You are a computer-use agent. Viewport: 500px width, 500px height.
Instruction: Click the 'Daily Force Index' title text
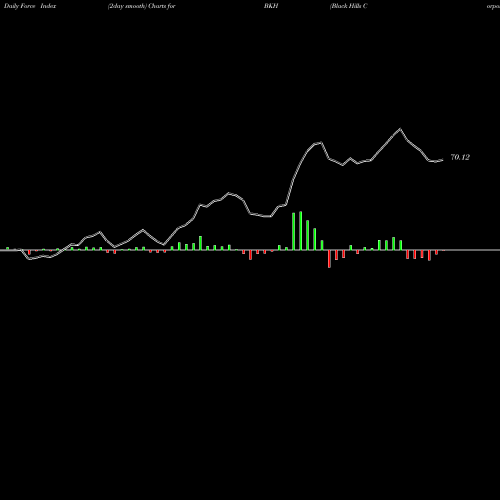coord(30,6)
